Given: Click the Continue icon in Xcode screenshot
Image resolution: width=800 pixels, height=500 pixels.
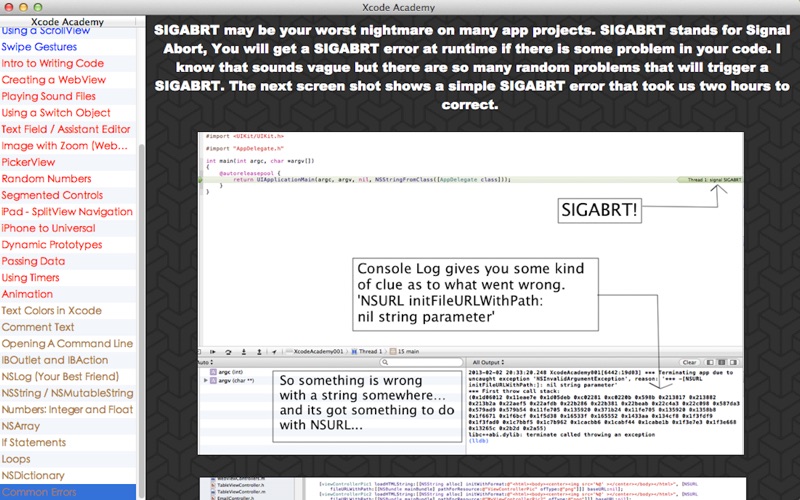Looking at the screenshot, I should [213, 352].
